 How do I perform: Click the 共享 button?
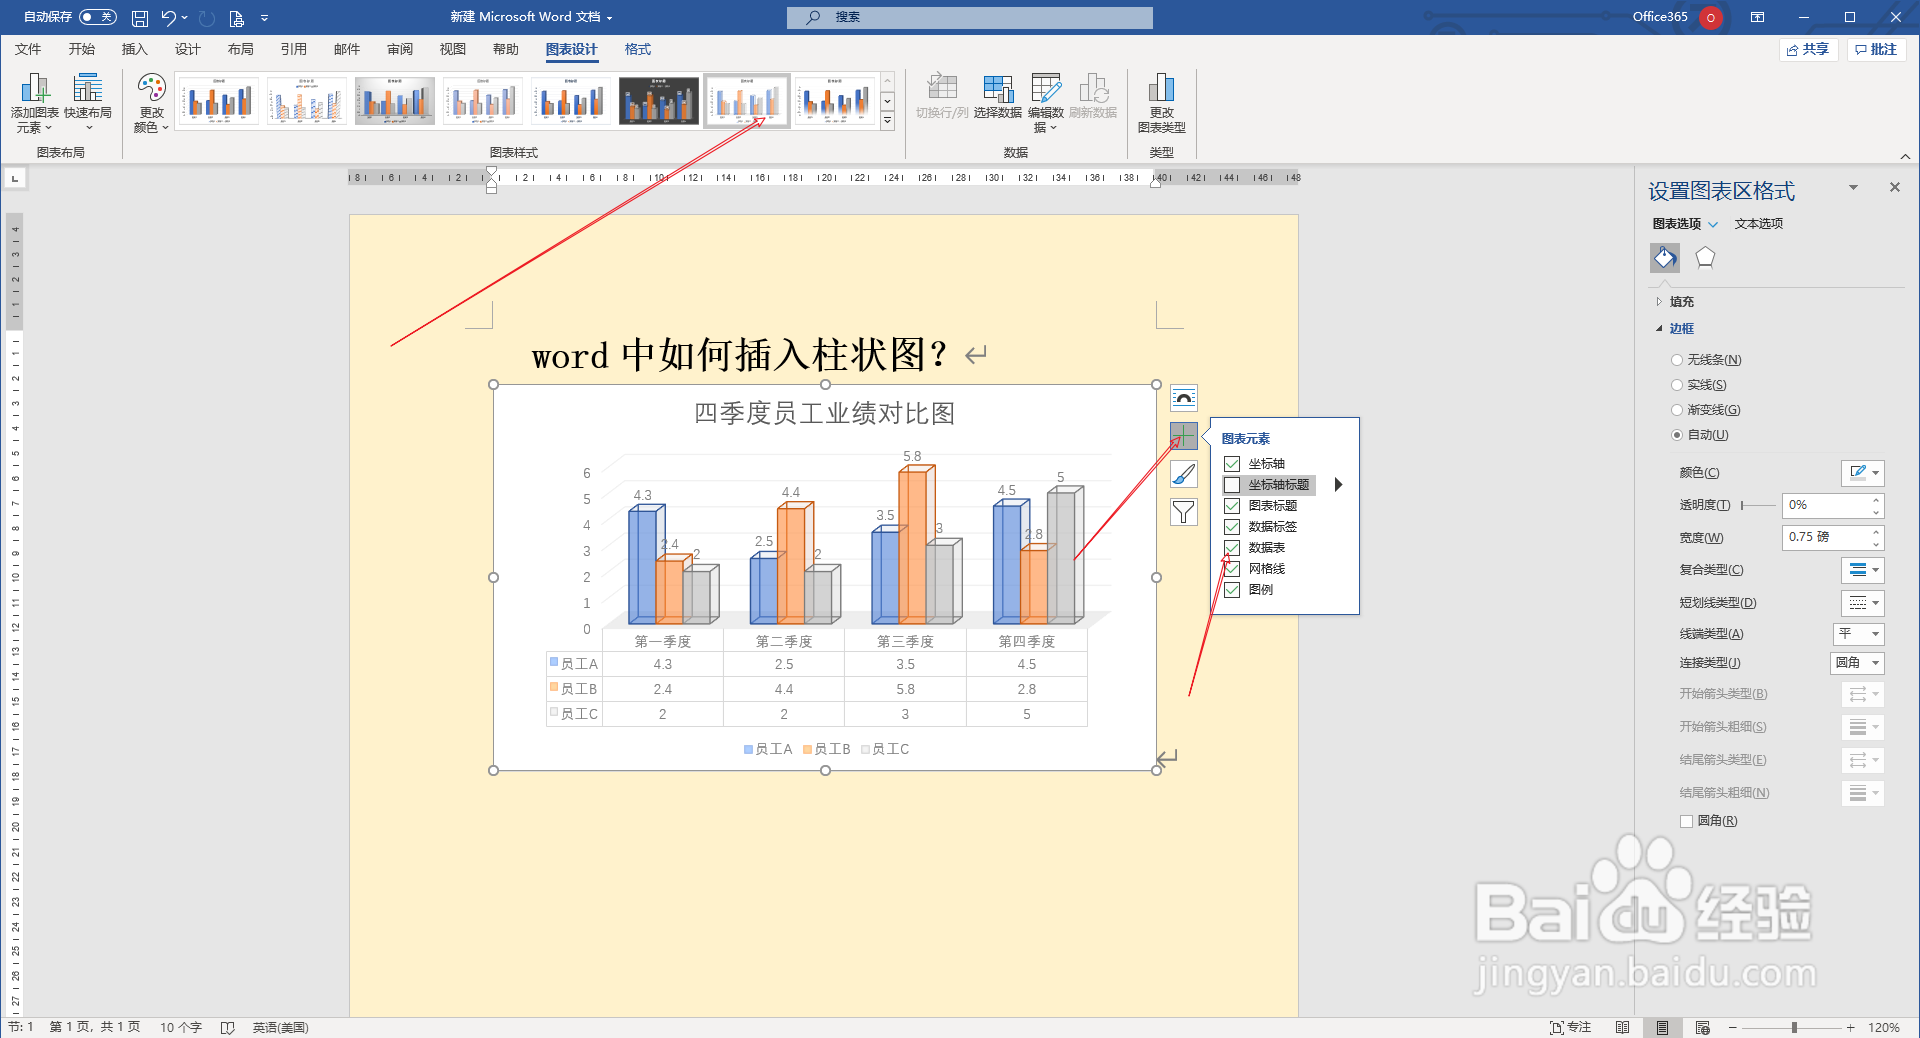coord(1807,49)
